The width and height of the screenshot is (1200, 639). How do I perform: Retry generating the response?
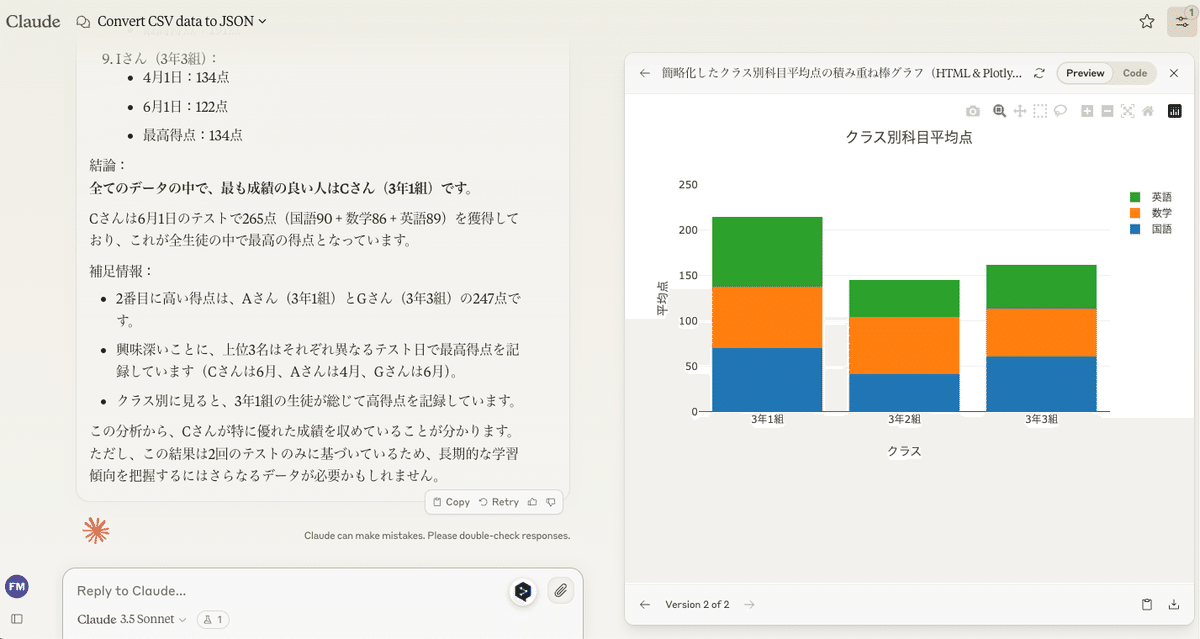[499, 502]
